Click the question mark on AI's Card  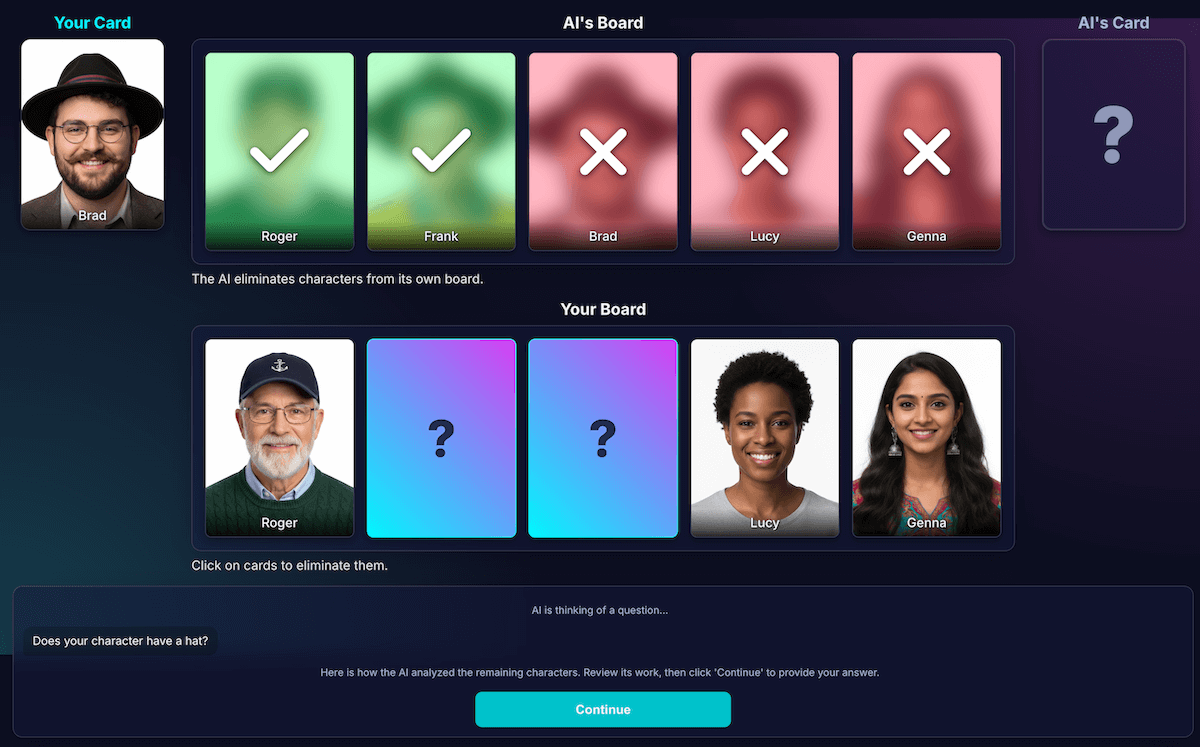tap(1113, 135)
